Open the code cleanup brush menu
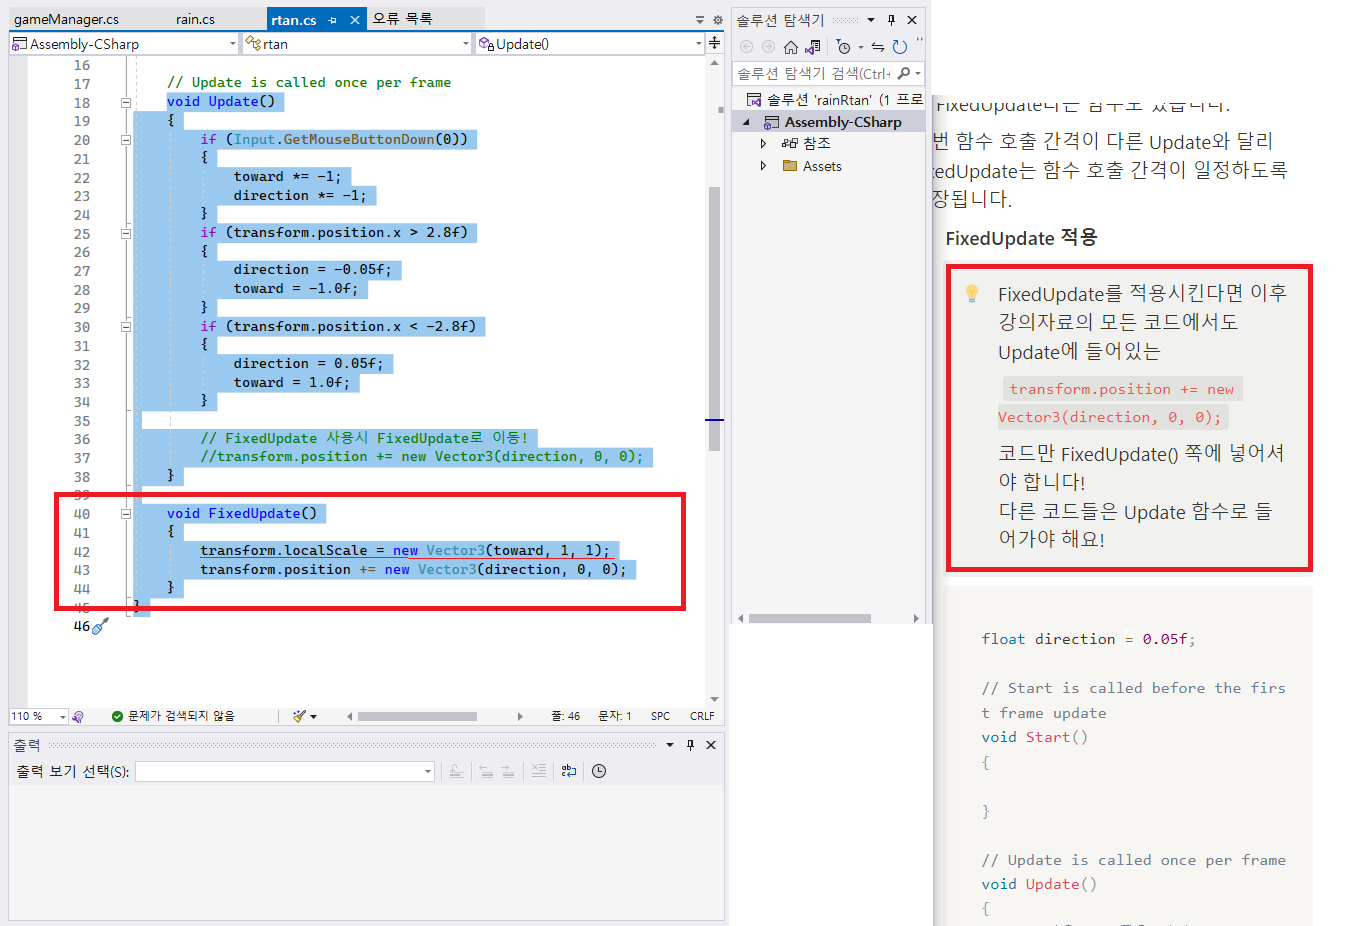 304,716
